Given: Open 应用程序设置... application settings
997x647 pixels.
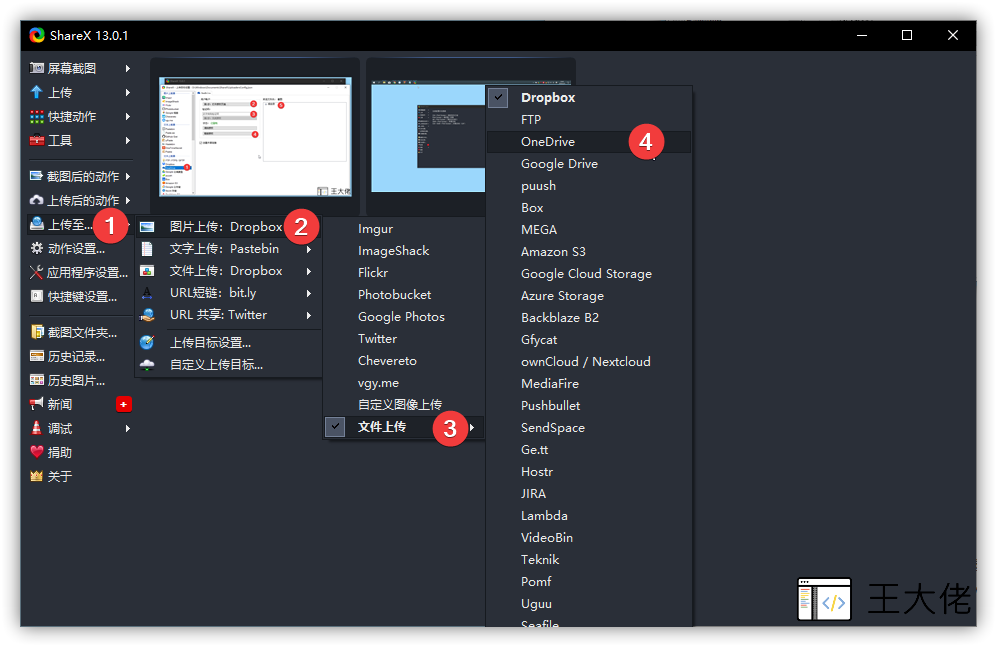Looking at the screenshot, I should (80, 273).
